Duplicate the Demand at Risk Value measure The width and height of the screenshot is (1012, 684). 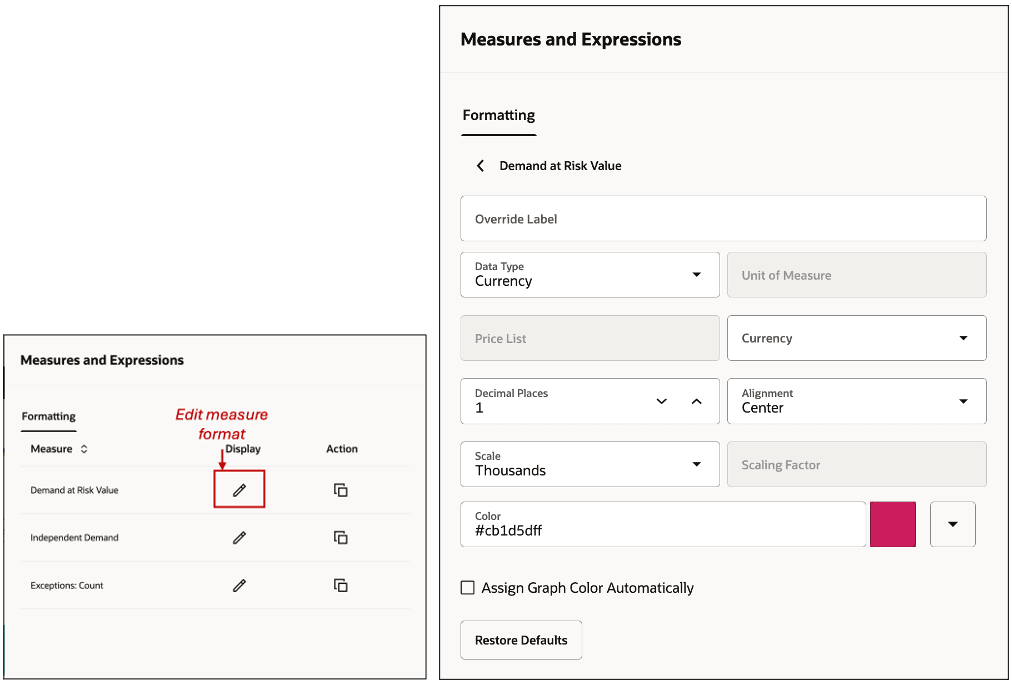point(341,490)
